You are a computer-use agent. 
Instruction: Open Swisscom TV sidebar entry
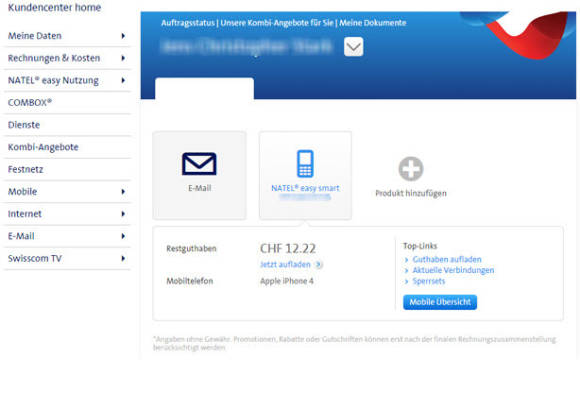tap(35, 258)
